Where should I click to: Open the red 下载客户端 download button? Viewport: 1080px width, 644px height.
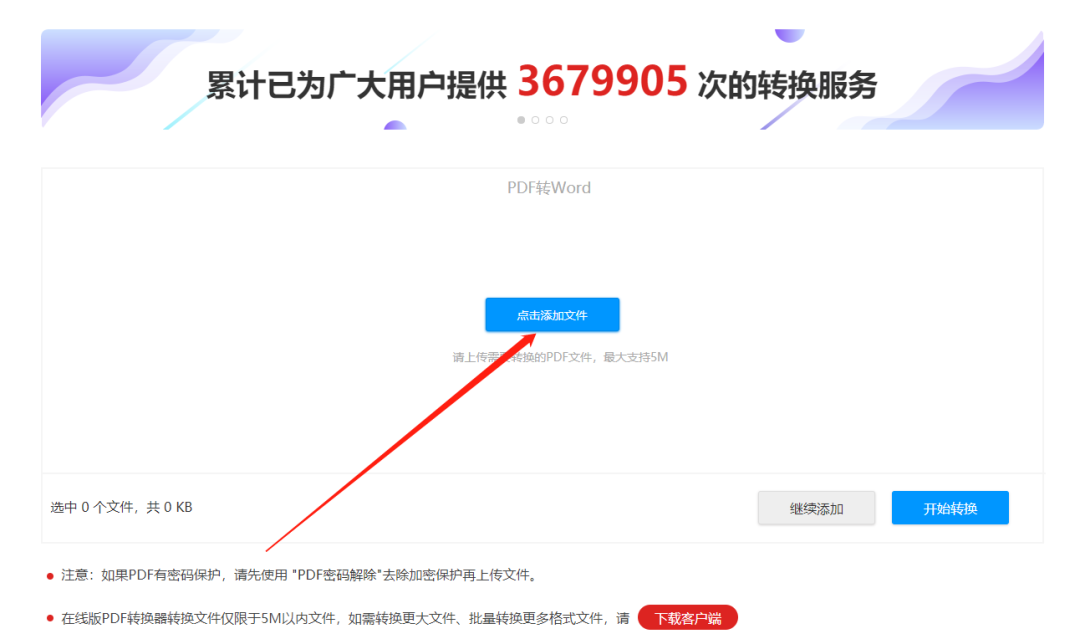coord(687,618)
